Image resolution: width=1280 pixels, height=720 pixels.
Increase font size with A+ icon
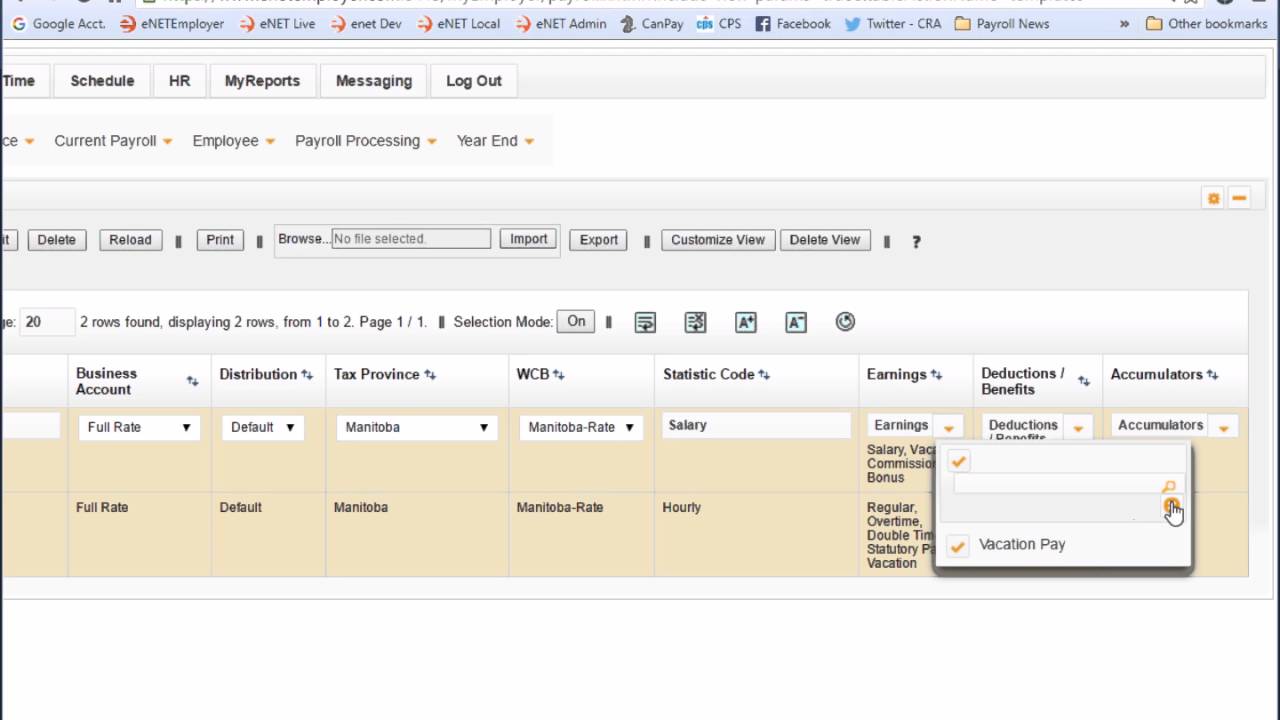point(746,322)
